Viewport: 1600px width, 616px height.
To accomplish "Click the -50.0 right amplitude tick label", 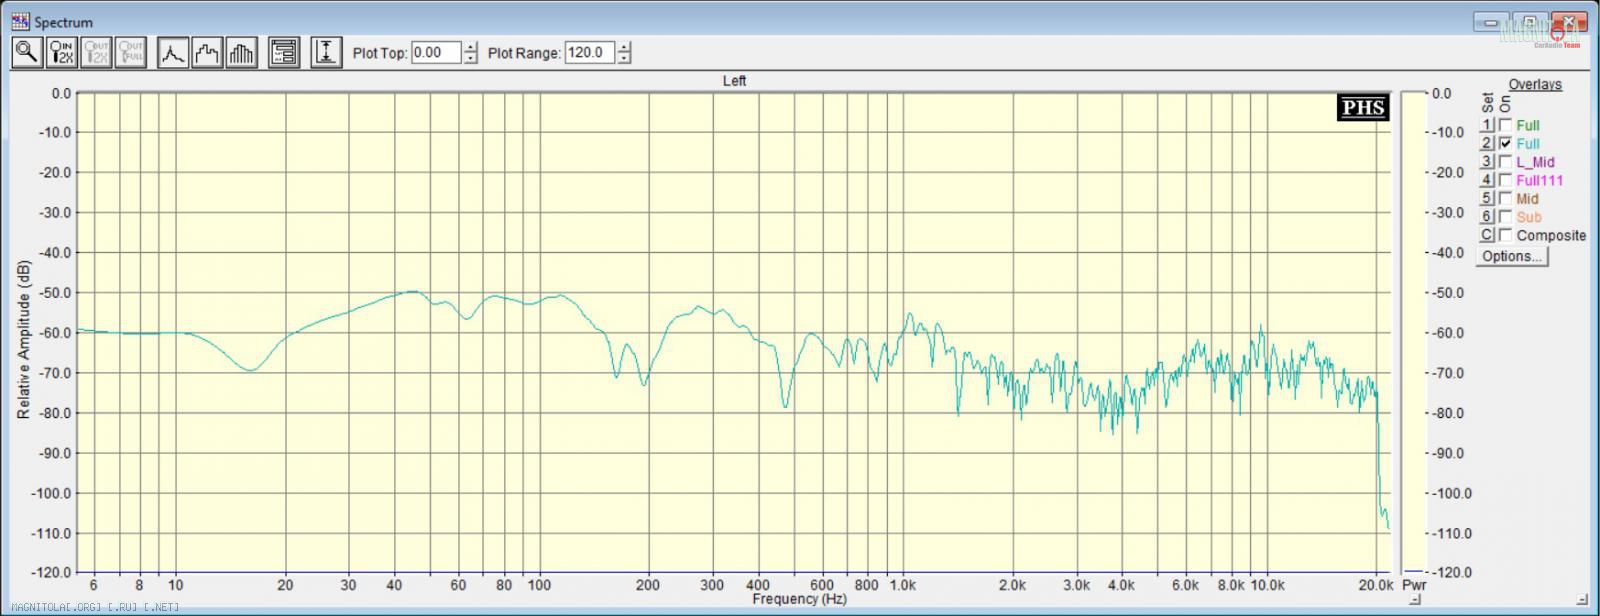I will click(1447, 293).
